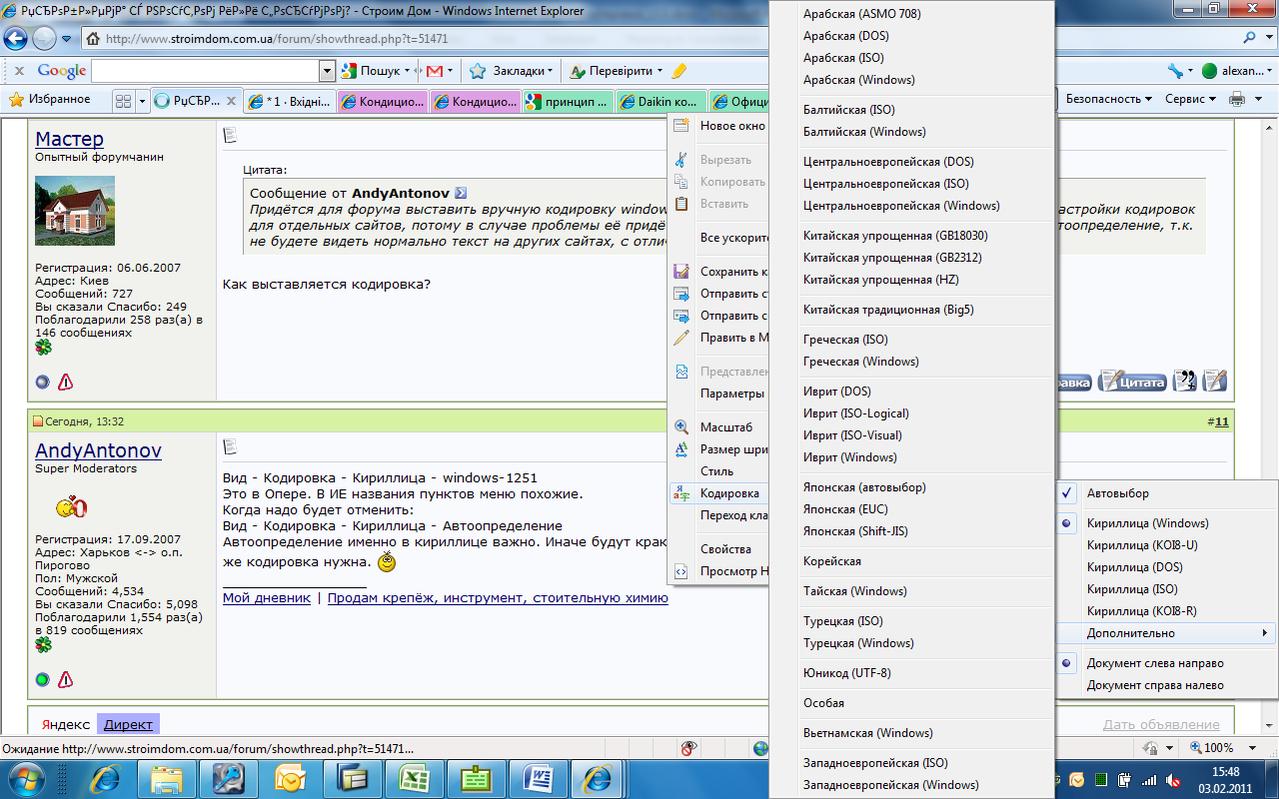1279x799 pixels.
Task: Open Word from the Windows taskbar
Action: [537, 777]
